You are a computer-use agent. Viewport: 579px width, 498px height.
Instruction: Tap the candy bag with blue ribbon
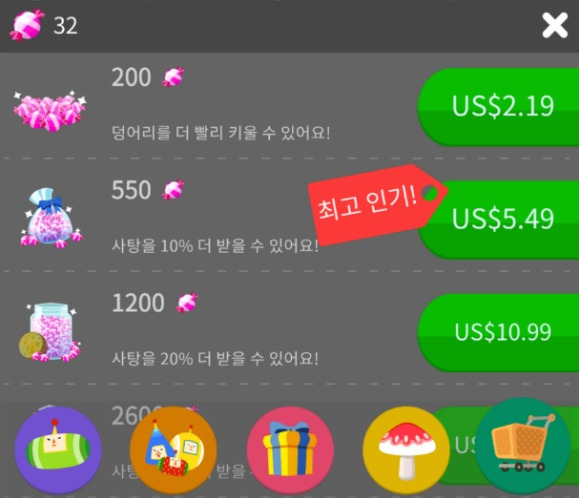coord(51,218)
